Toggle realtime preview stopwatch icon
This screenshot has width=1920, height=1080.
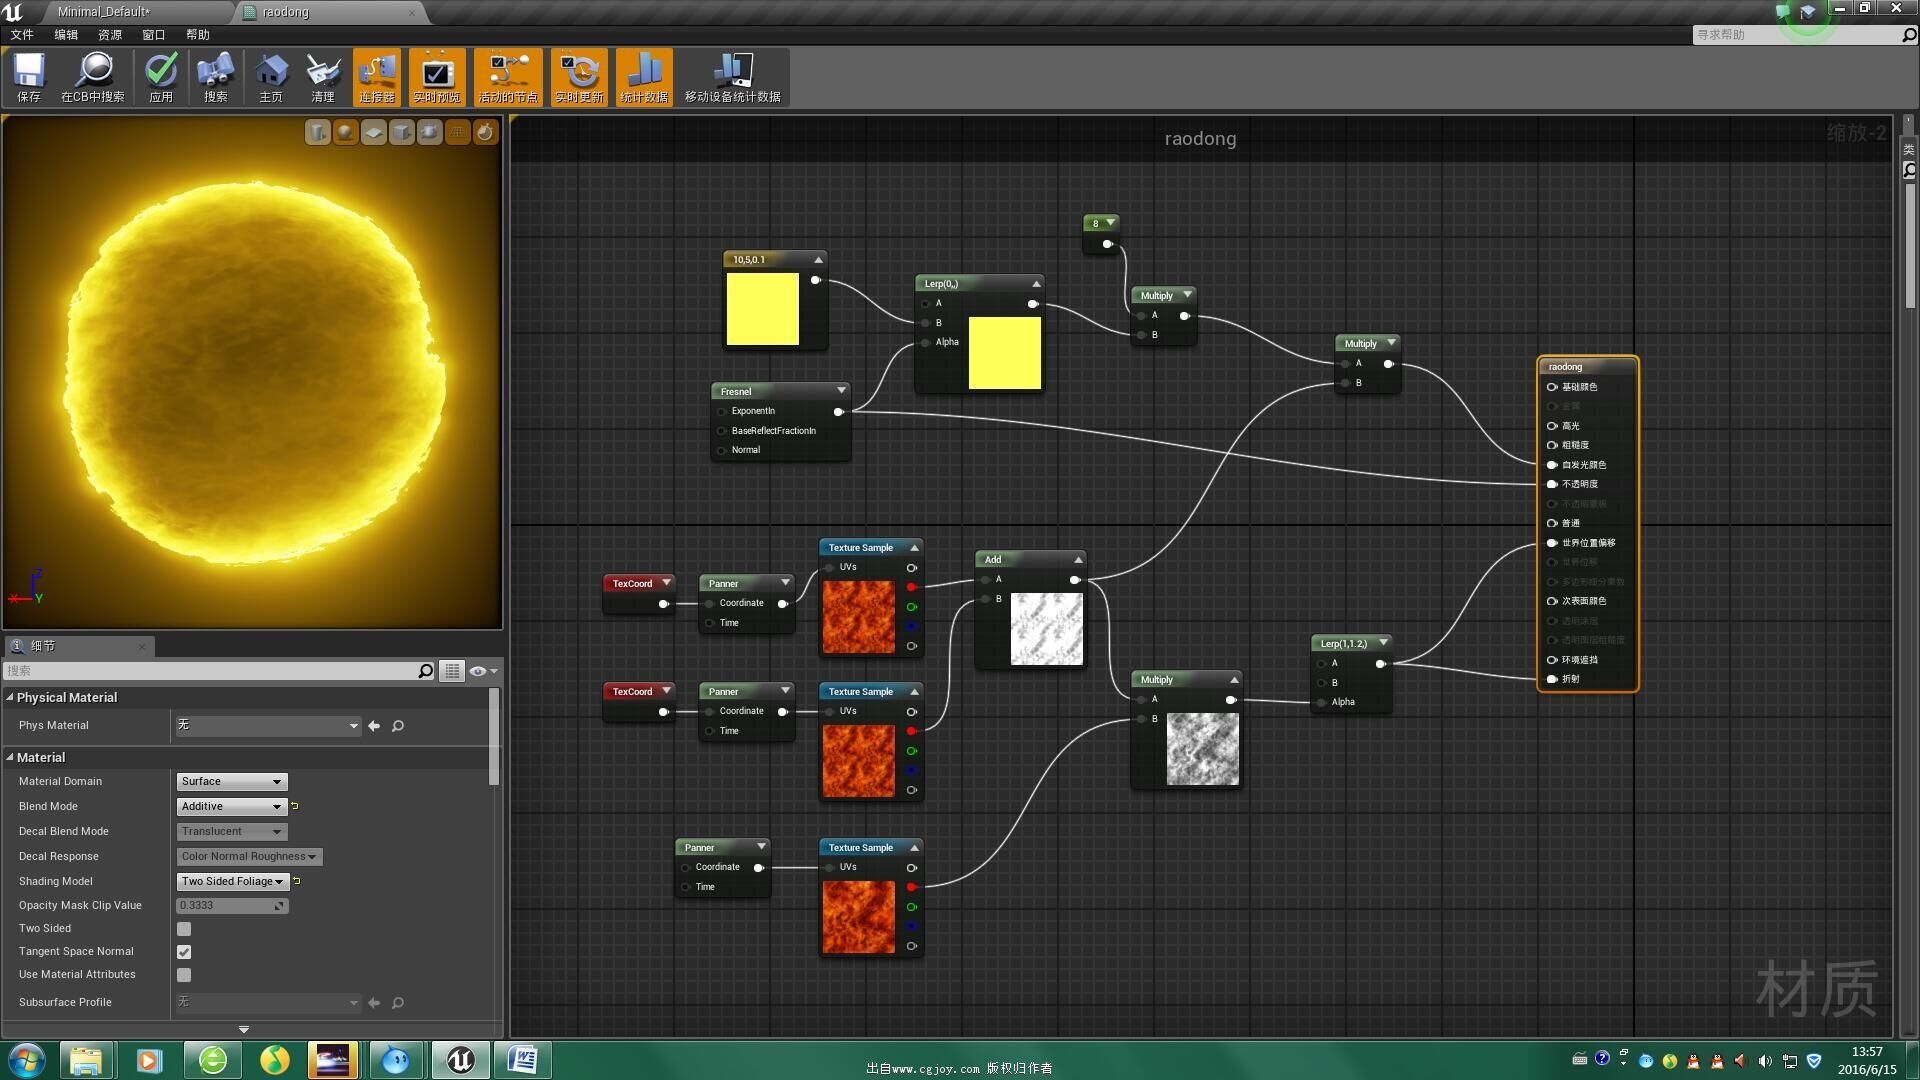pyautogui.click(x=485, y=132)
